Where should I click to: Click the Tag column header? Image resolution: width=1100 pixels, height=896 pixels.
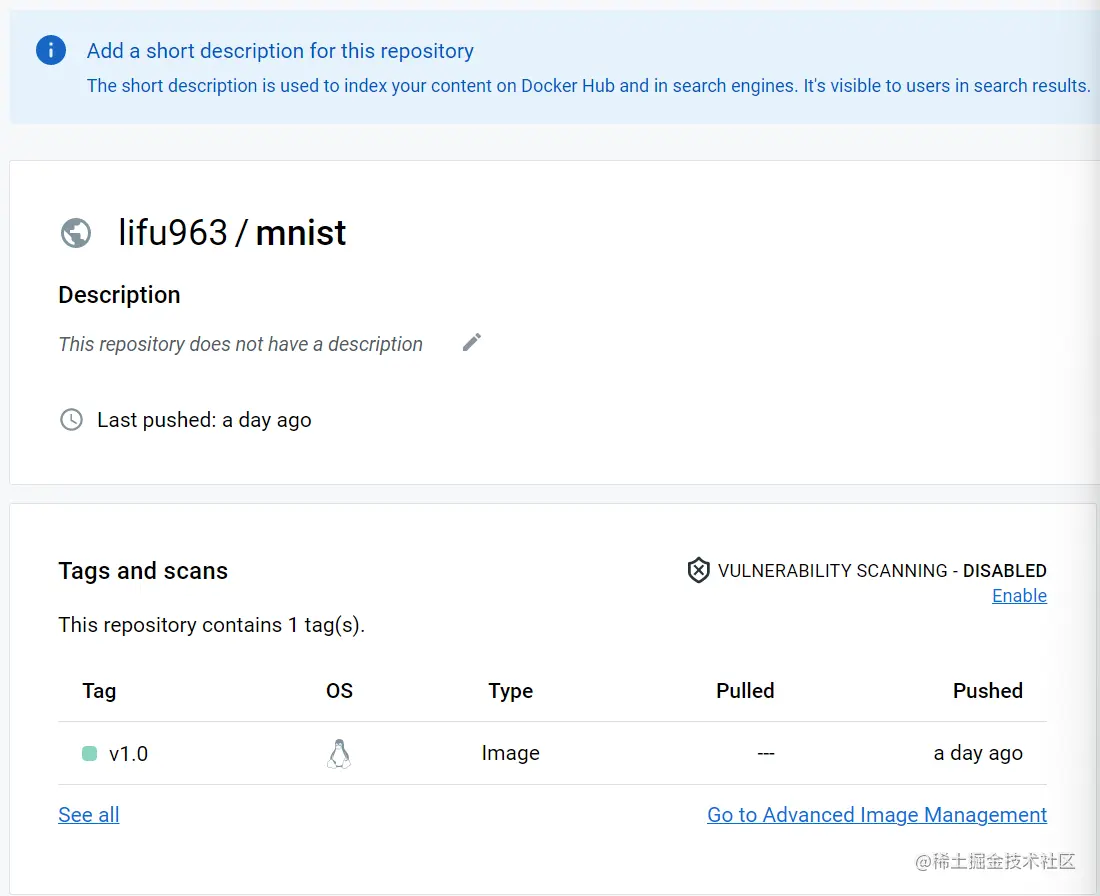pyautogui.click(x=99, y=691)
